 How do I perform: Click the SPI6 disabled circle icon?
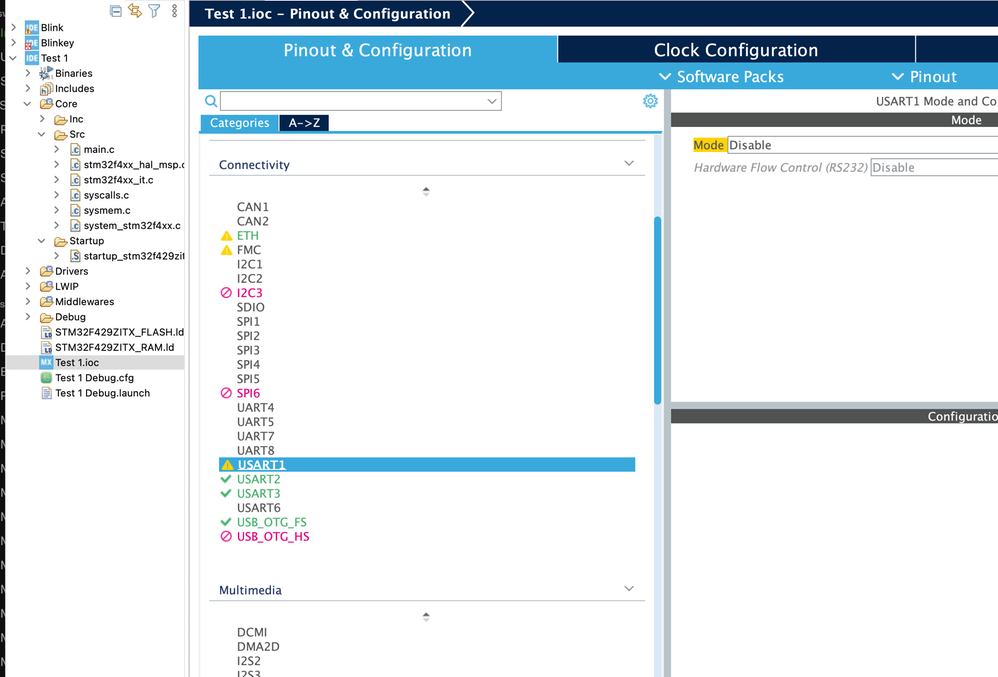(226, 393)
